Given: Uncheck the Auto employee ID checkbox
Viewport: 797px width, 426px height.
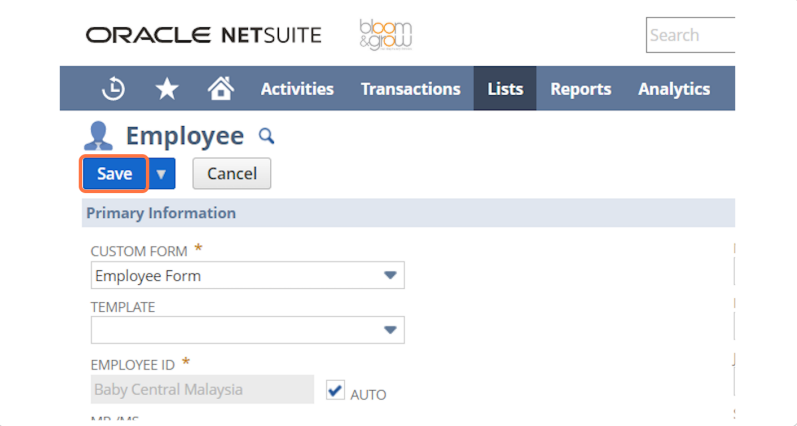Looking at the screenshot, I should (335, 390).
